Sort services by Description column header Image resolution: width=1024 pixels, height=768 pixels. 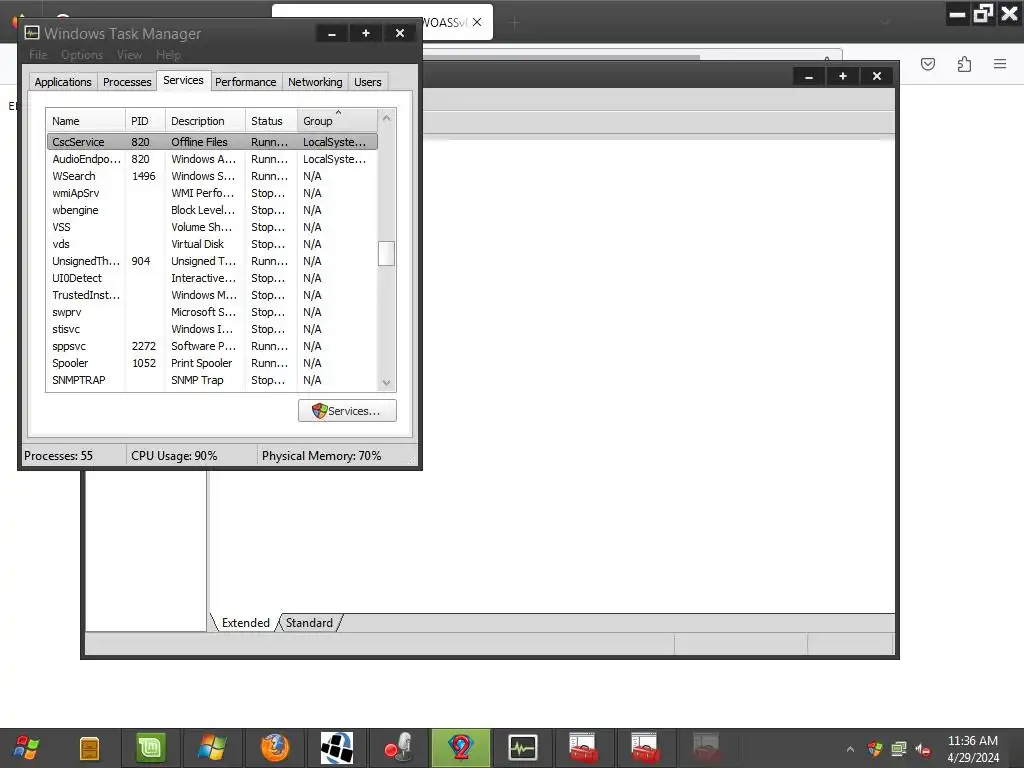point(205,121)
